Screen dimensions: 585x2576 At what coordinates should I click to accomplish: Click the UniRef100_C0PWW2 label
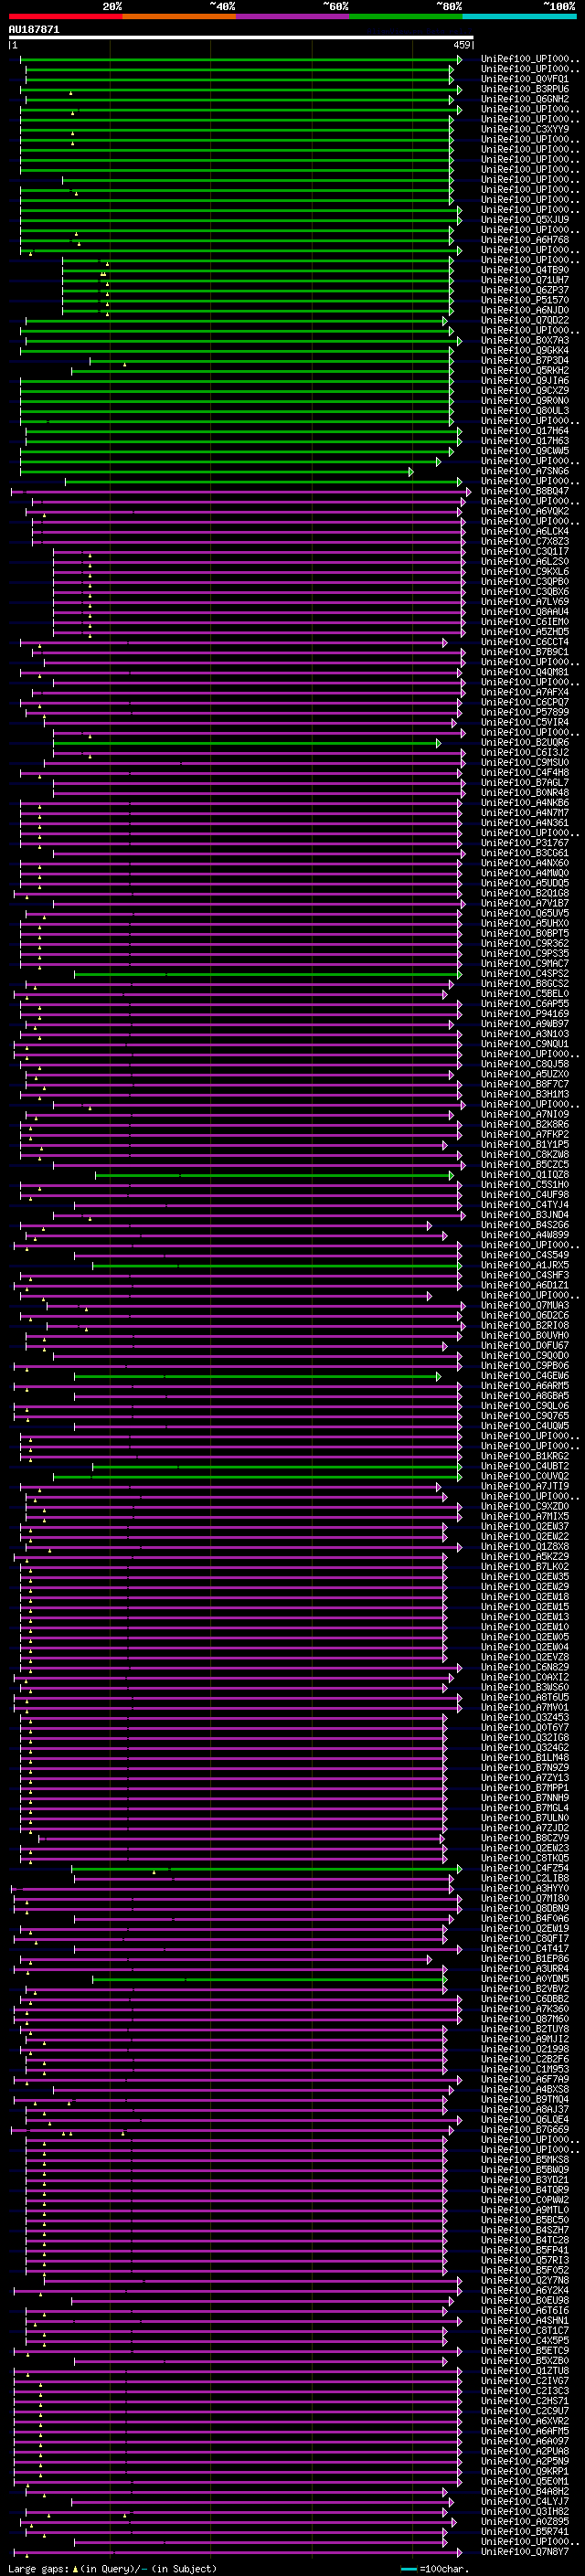(525, 2199)
